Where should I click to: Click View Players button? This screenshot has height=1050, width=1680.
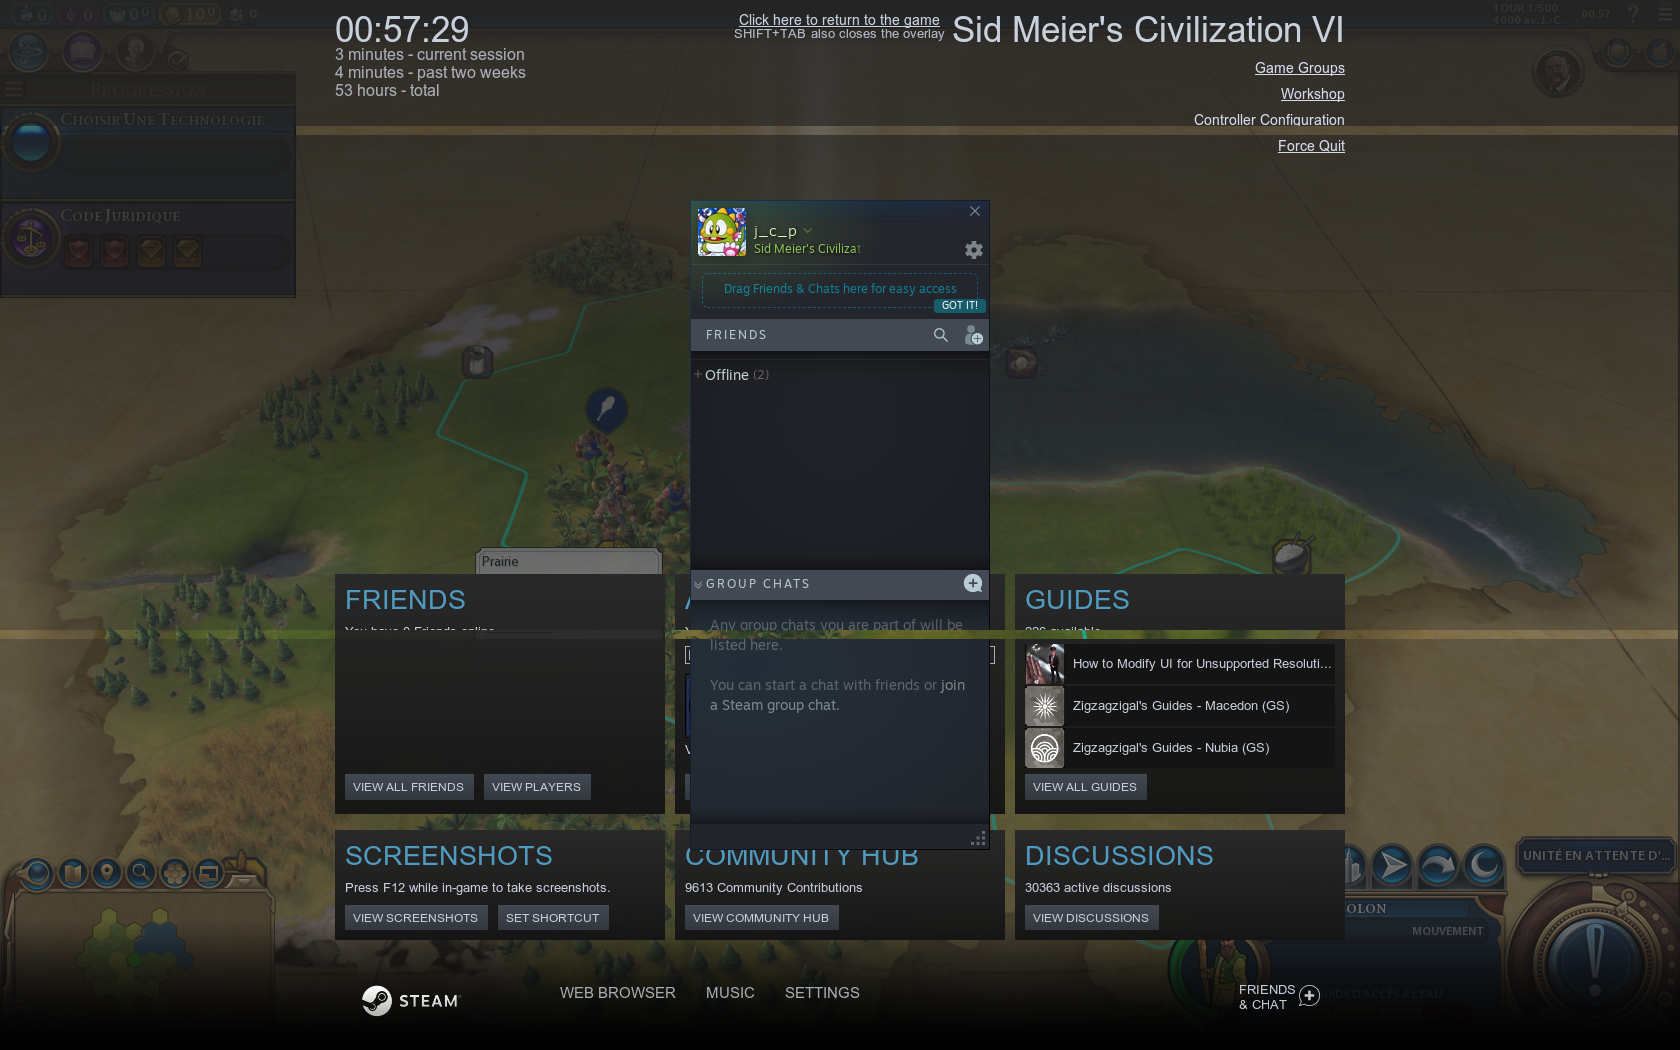tap(536, 787)
